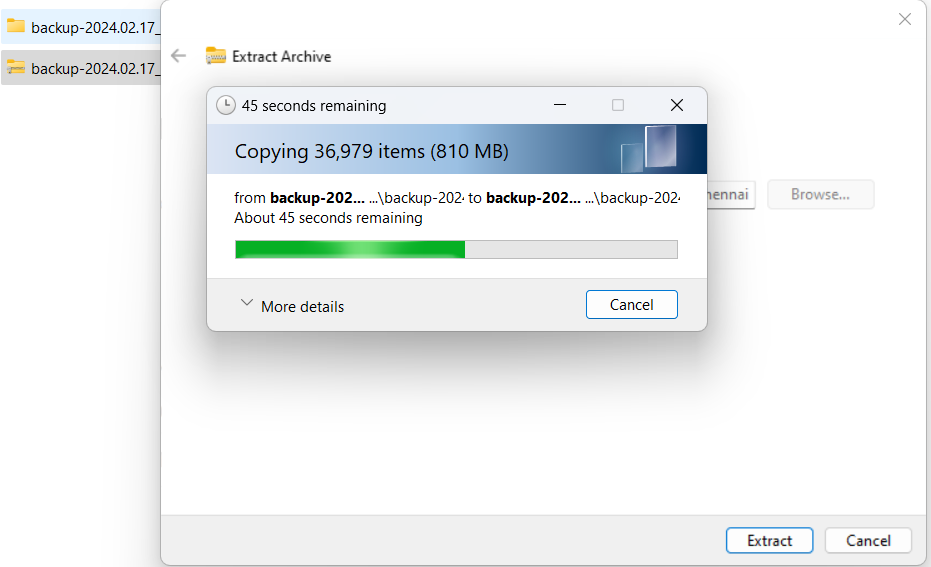Viewport: 931px width, 567px height.
Task: Close the 45 seconds remaining dialog
Action: point(676,105)
